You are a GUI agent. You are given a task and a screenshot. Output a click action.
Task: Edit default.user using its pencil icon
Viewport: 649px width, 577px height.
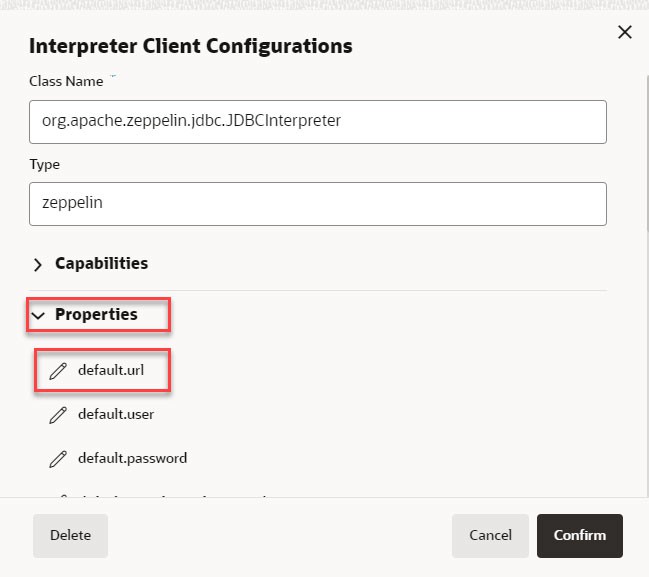point(58,414)
